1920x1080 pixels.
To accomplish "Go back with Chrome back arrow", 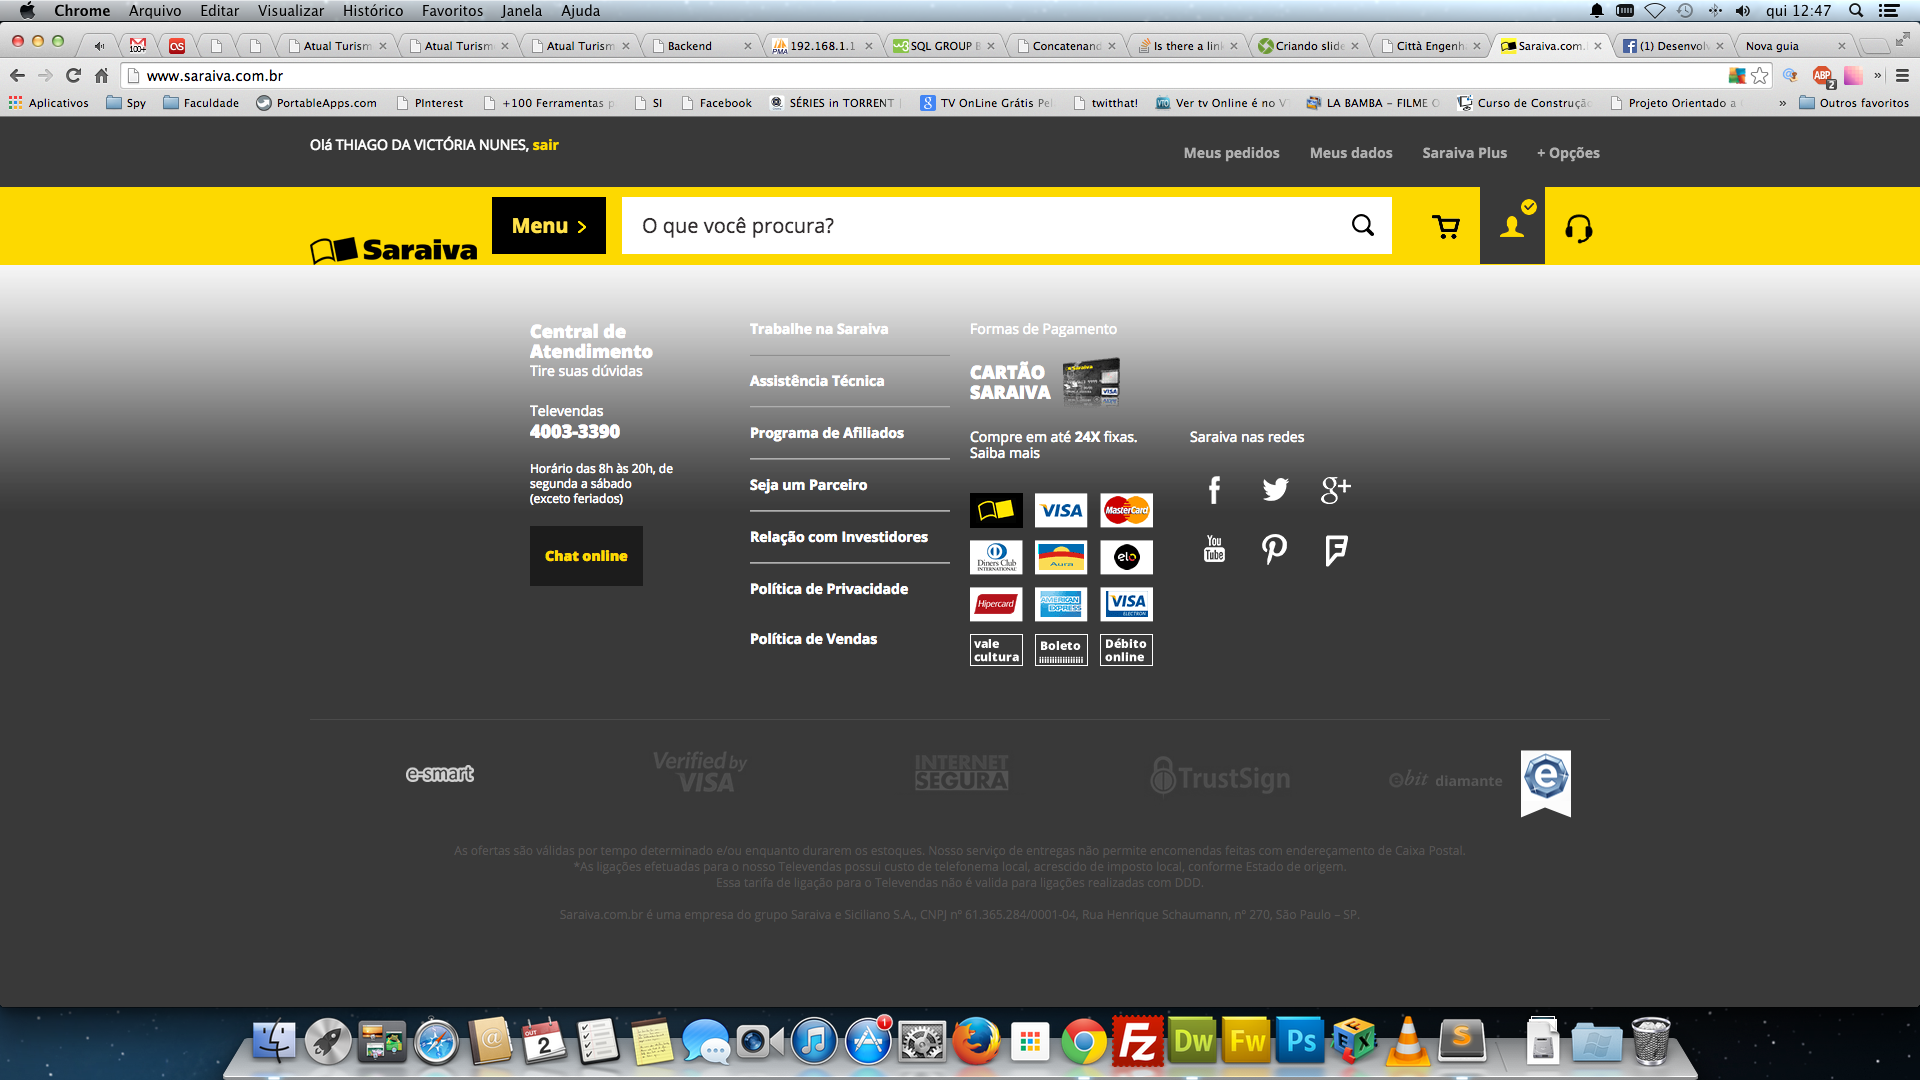I will click(x=17, y=75).
